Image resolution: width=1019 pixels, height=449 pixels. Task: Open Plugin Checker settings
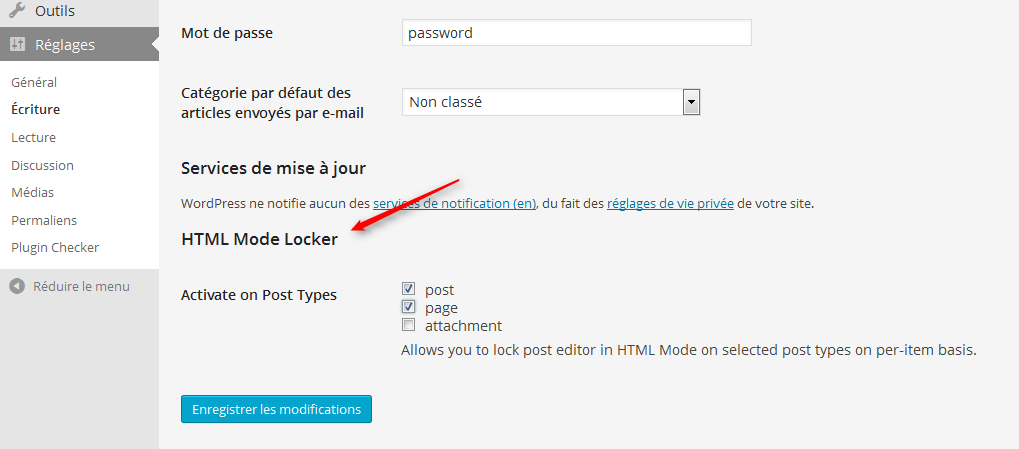tap(55, 248)
